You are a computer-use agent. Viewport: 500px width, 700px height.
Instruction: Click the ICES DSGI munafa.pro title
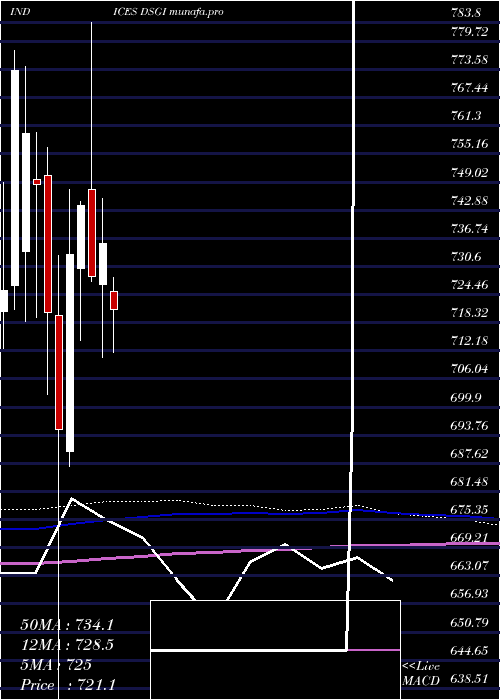(168, 12)
